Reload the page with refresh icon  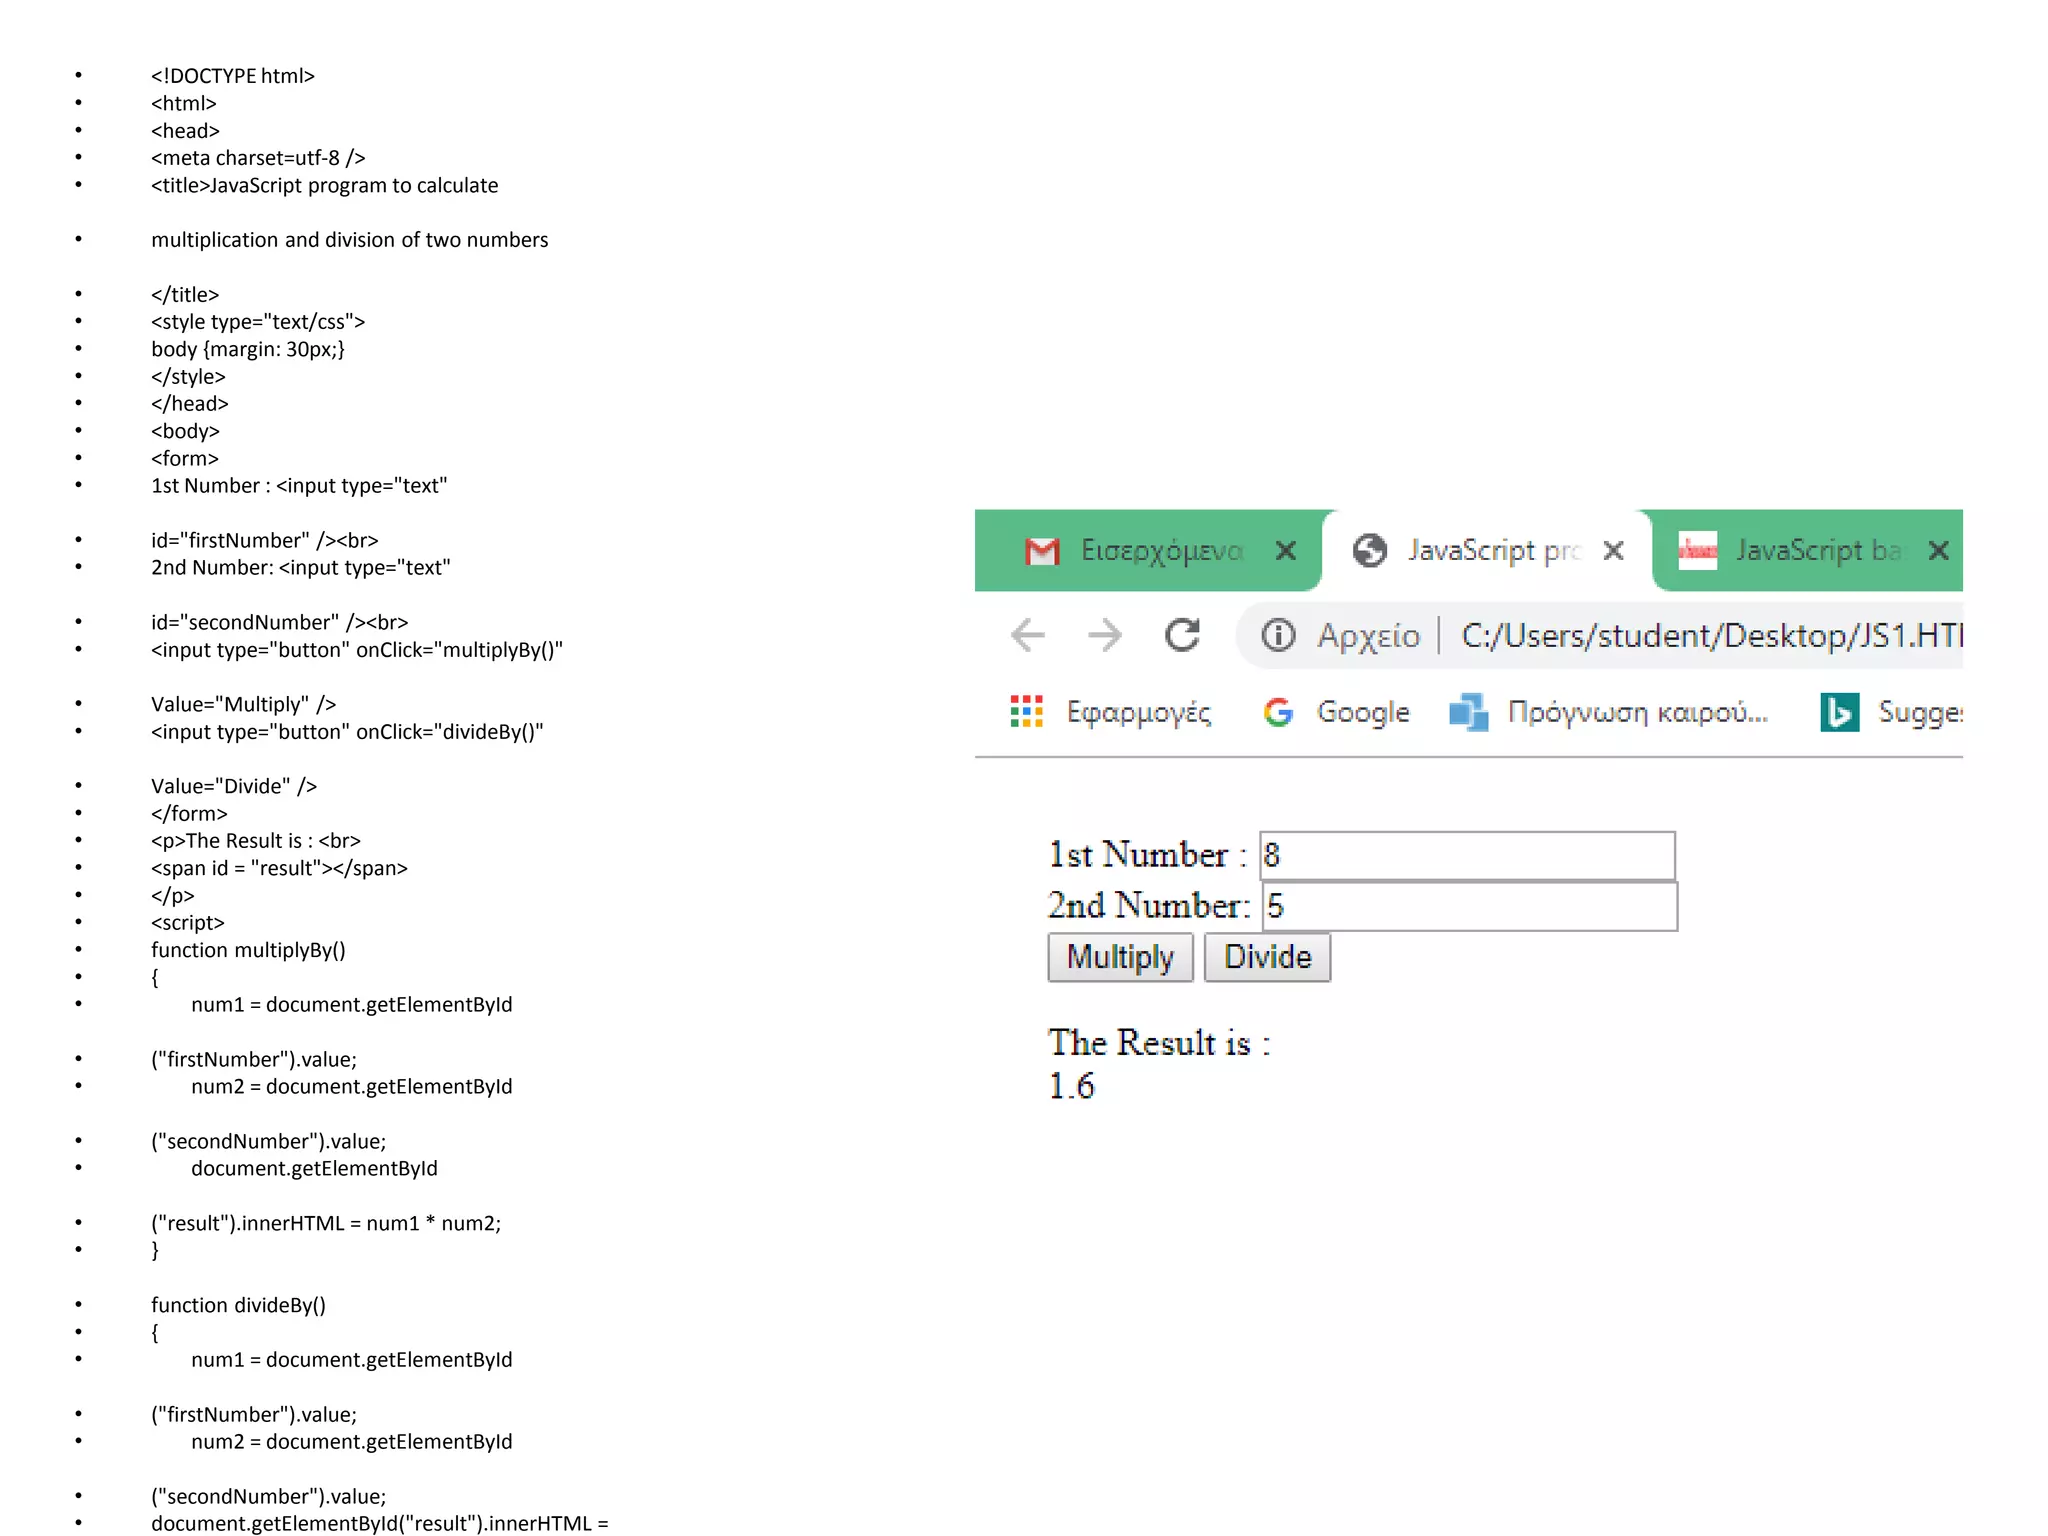1182,635
